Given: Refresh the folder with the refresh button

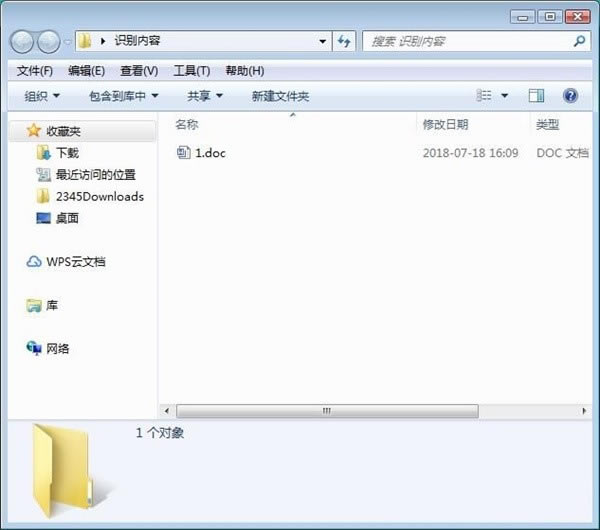Looking at the screenshot, I should tap(344, 41).
